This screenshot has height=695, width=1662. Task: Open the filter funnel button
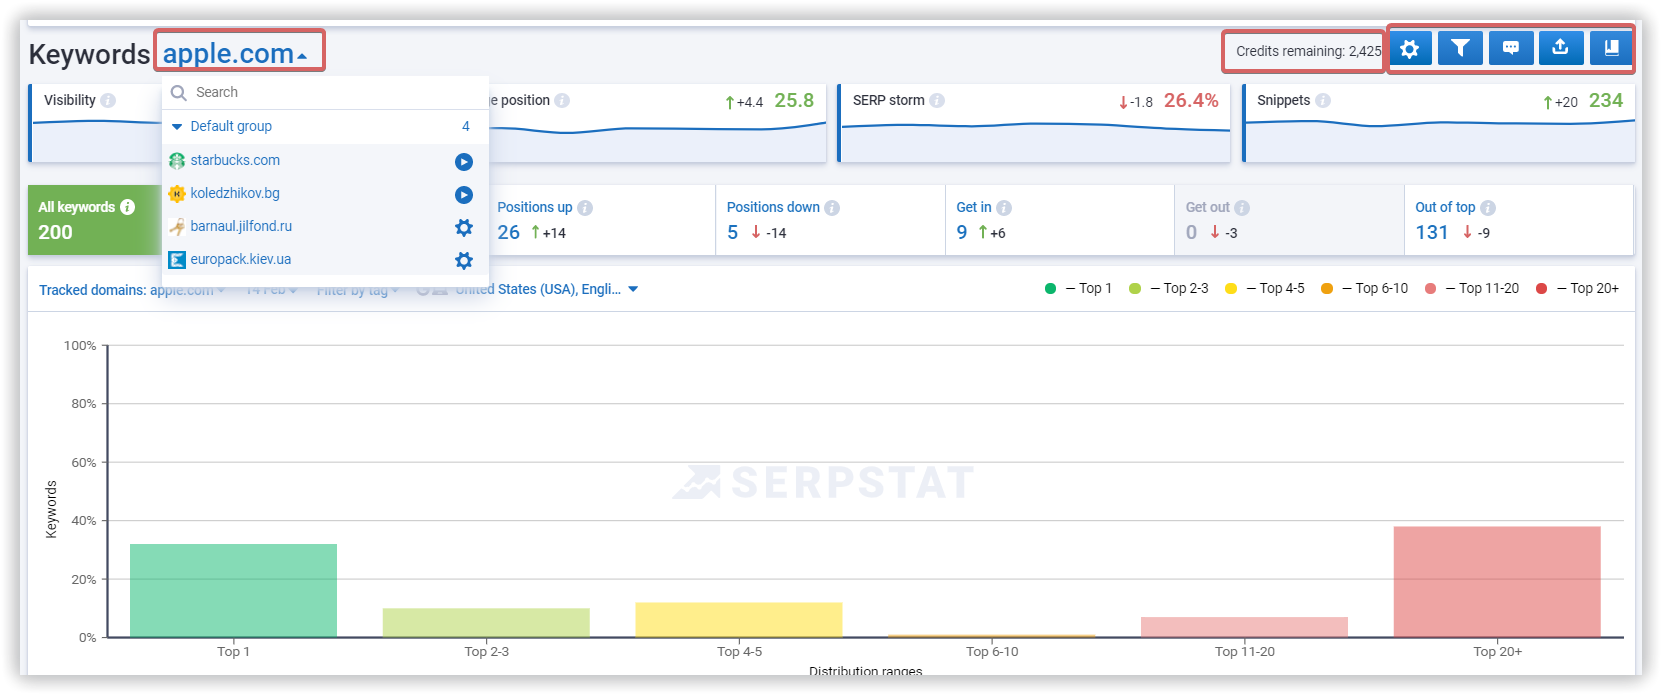click(x=1460, y=48)
